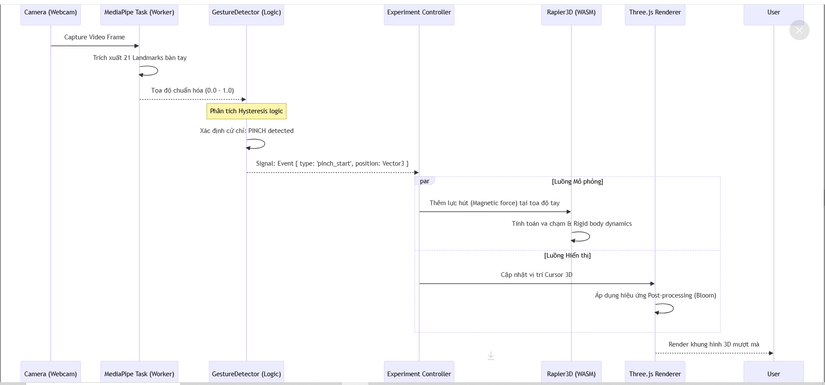Click the 'Capture Video Frame' message label
The width and height of the screenshot is (825, 385).
click(x=95, y=37)
